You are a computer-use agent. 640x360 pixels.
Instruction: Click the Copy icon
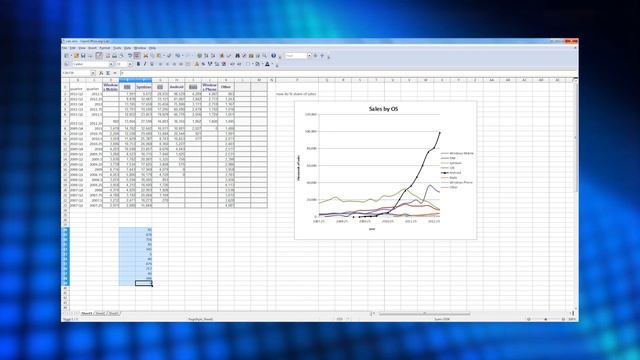152,56
